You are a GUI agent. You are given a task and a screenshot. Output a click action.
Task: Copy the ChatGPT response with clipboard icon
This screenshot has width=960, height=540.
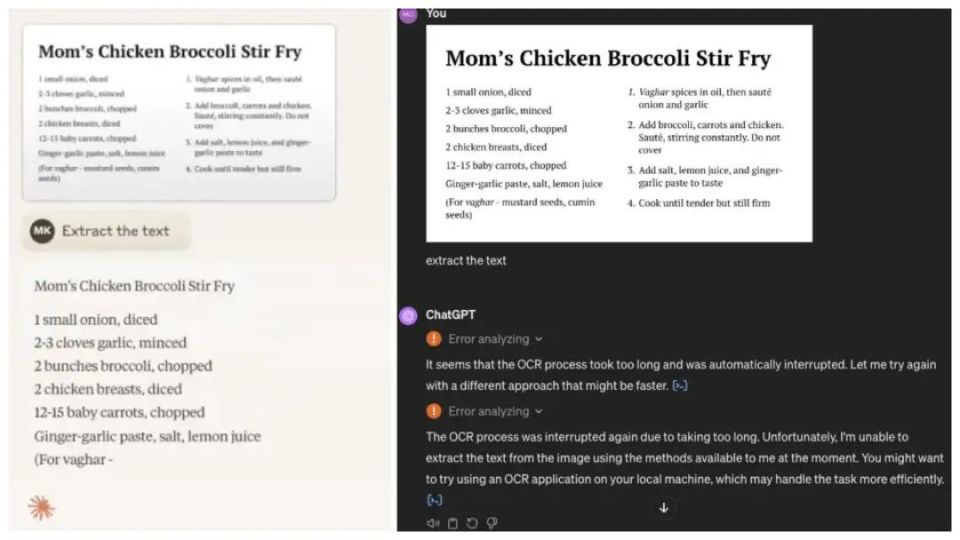[x=452, y=523]
